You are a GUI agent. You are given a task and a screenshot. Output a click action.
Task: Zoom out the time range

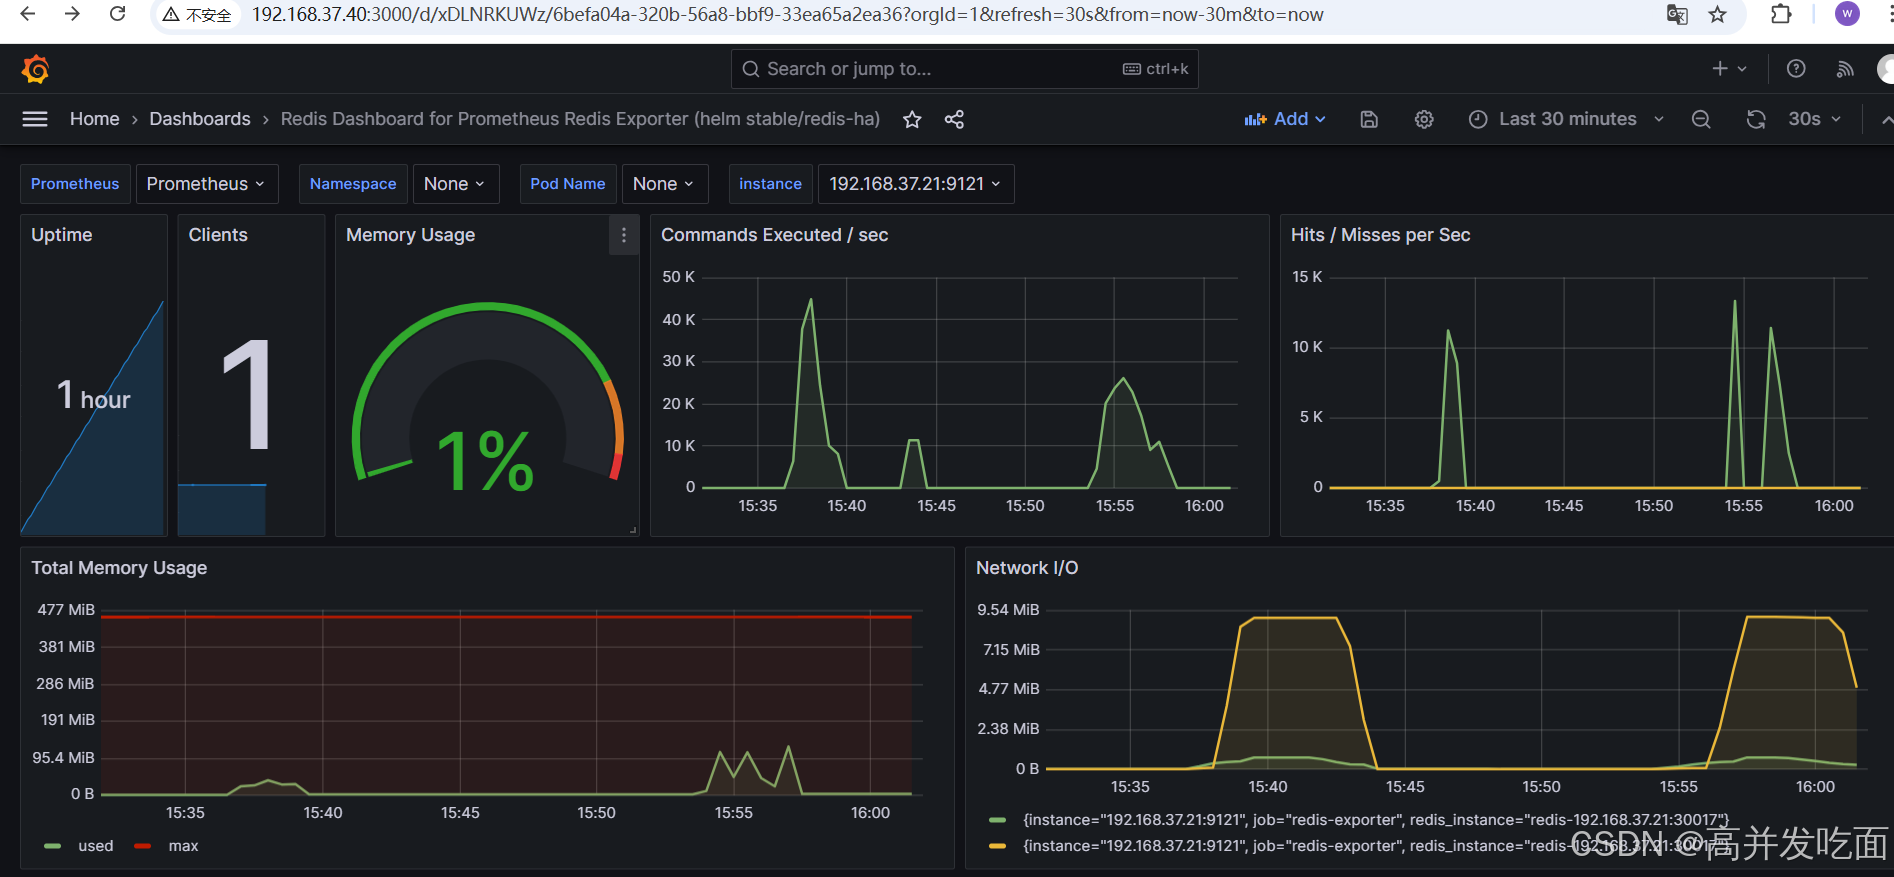[1700, 119]
